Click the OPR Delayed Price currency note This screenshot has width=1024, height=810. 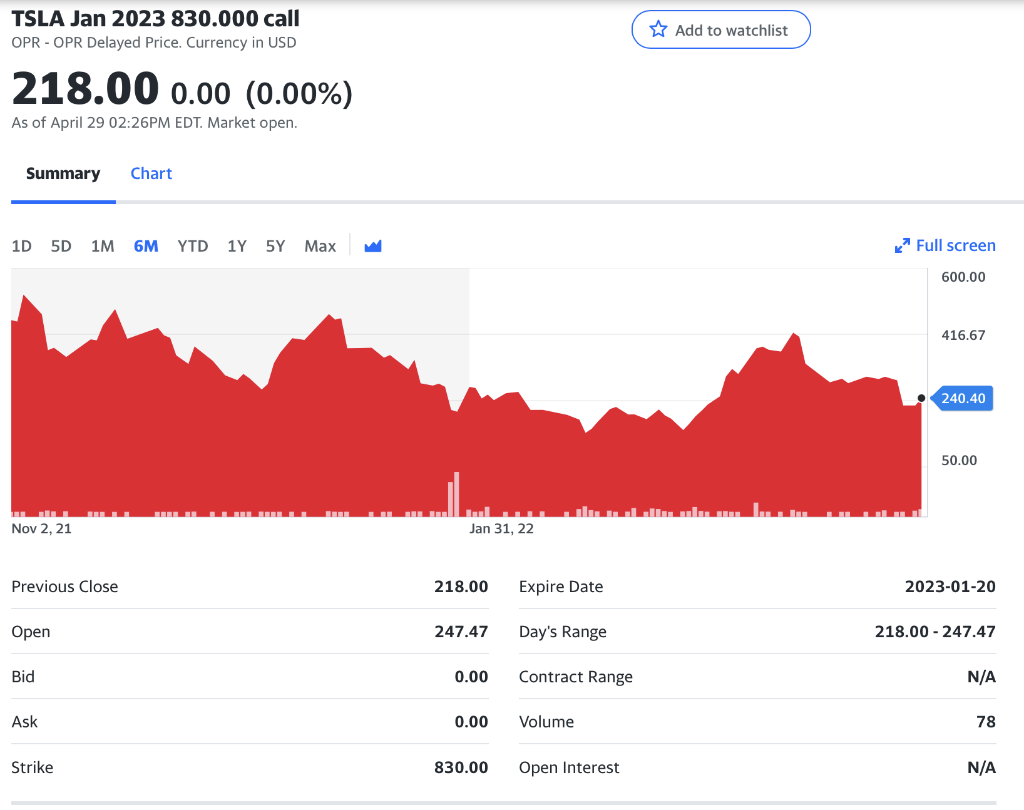[x=153, y=42]
